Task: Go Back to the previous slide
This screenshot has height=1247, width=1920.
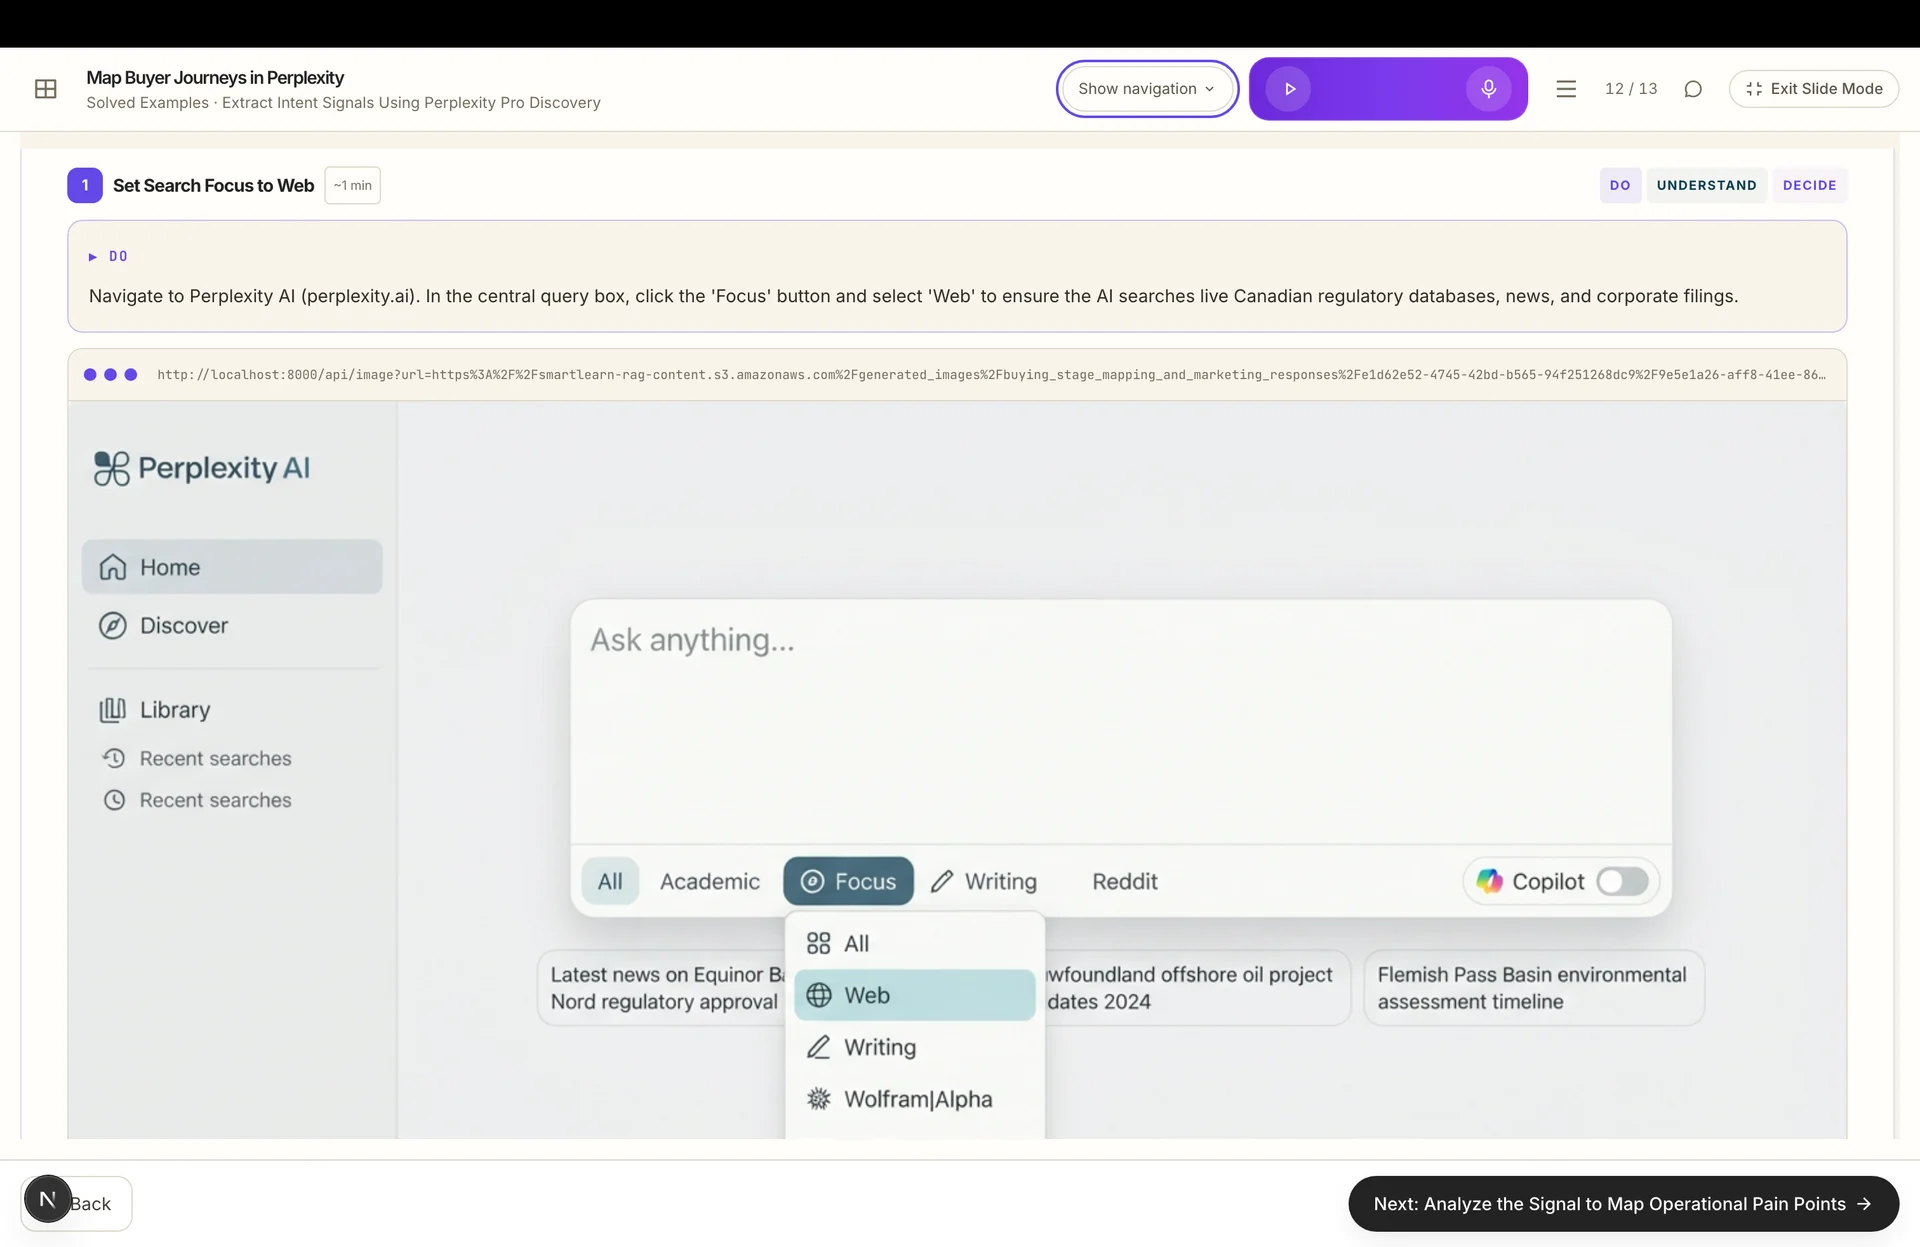Action: click(90, 1204)
